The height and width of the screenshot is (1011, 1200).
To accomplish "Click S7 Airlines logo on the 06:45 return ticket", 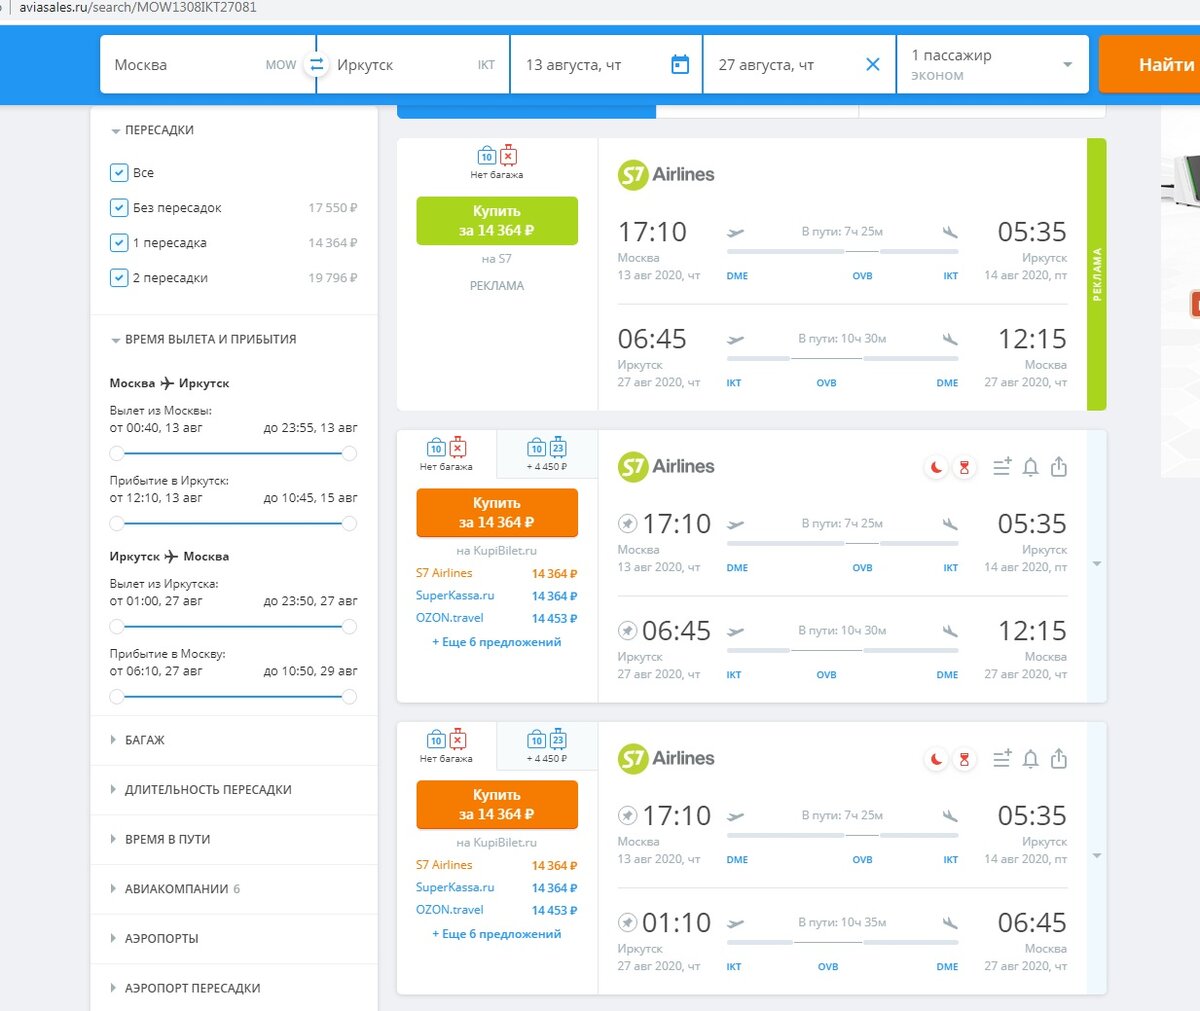I will [x=666, y=467].
